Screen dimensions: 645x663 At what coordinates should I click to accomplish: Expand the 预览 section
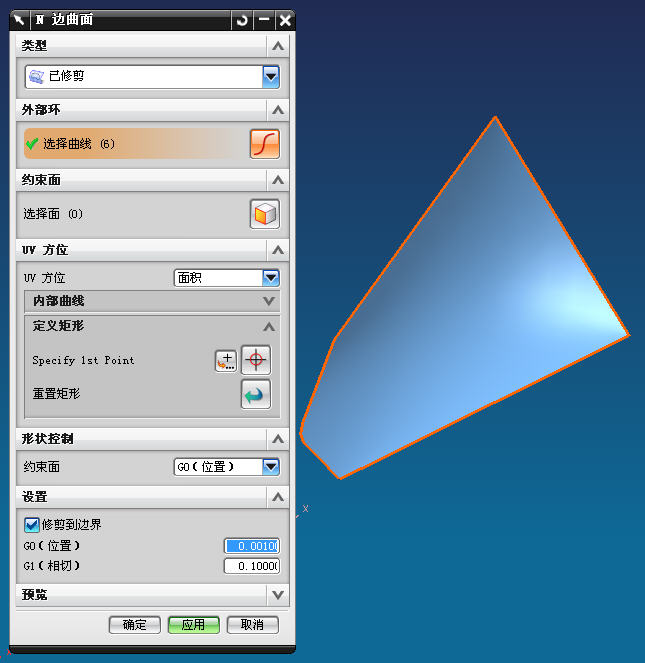(x=278, y=595)
